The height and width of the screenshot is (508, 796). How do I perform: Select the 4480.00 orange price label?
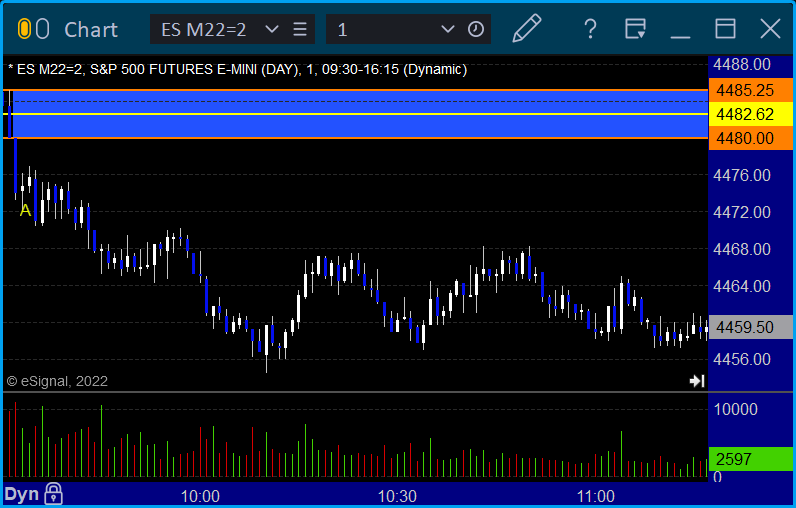[750, 138]
